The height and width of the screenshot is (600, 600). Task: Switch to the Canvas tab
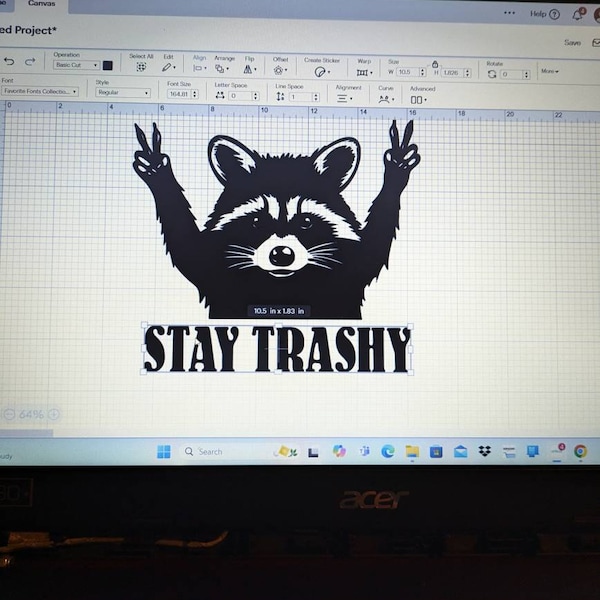pos(42,4)
